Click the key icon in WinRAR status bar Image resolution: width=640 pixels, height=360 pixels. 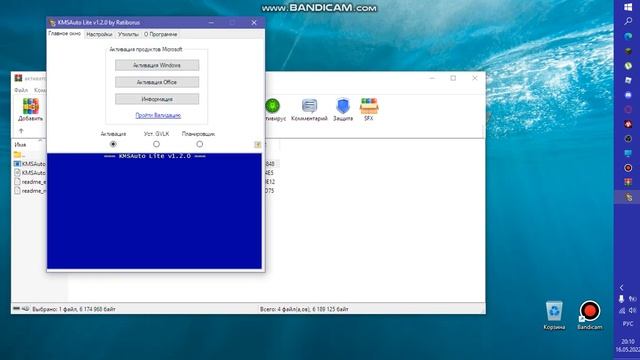pos(25,309)
